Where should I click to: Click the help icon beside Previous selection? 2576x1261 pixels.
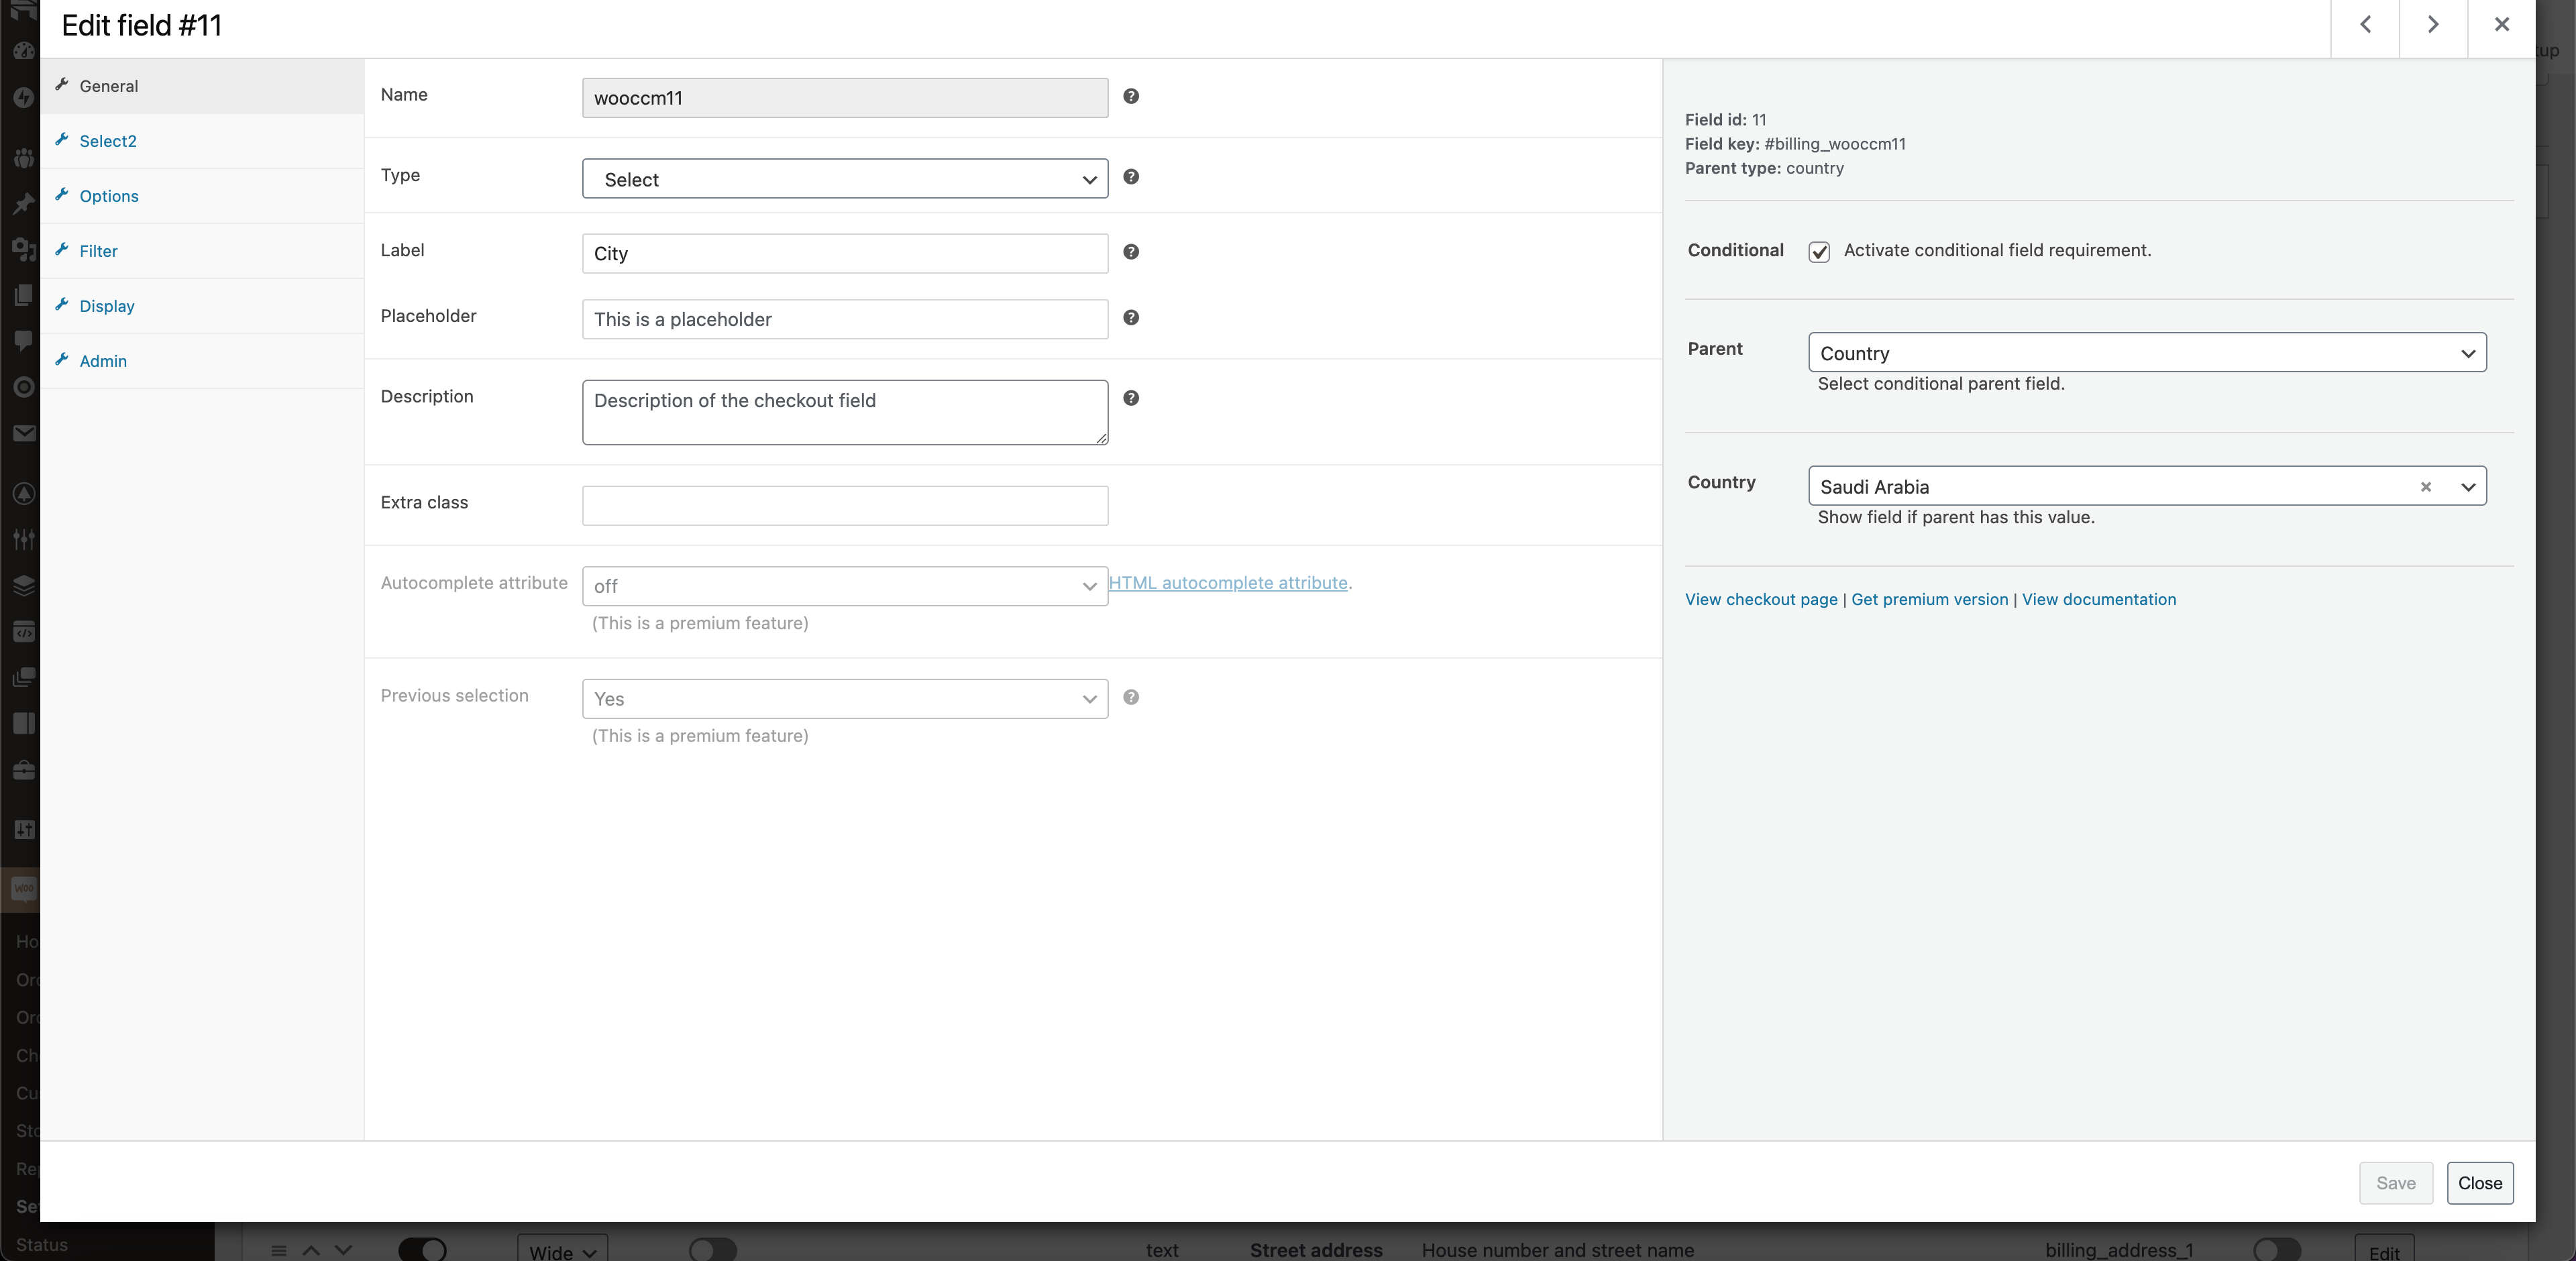(1131, 698)
